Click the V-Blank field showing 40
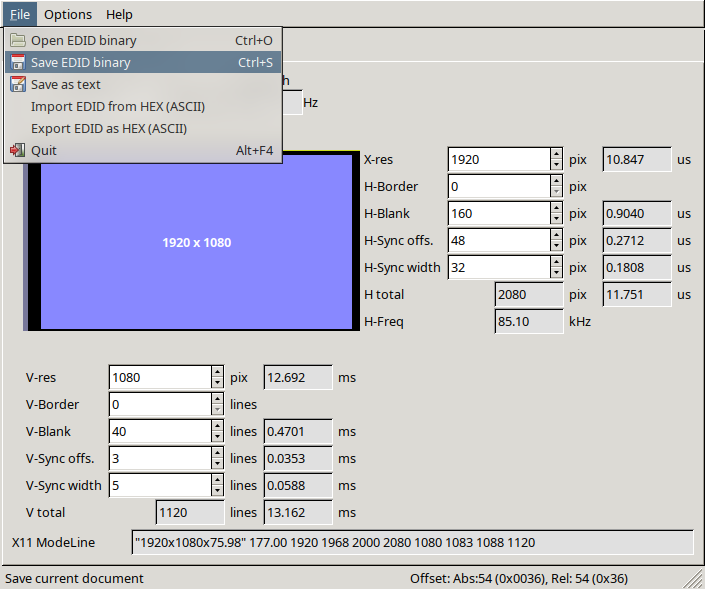Viewport: 705px width, 589px height. click(160, 432)
